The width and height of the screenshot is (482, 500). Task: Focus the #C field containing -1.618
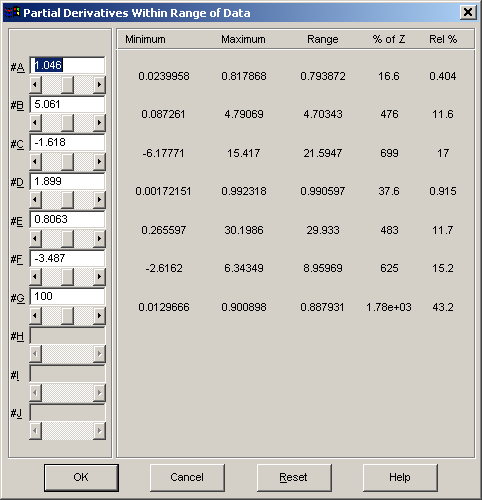coord(67,143)
